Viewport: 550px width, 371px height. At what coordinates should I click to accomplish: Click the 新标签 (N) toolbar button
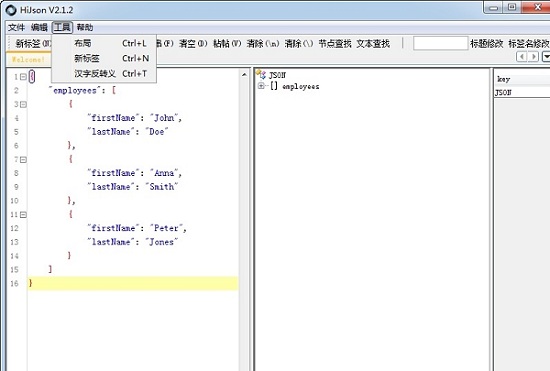33,43
